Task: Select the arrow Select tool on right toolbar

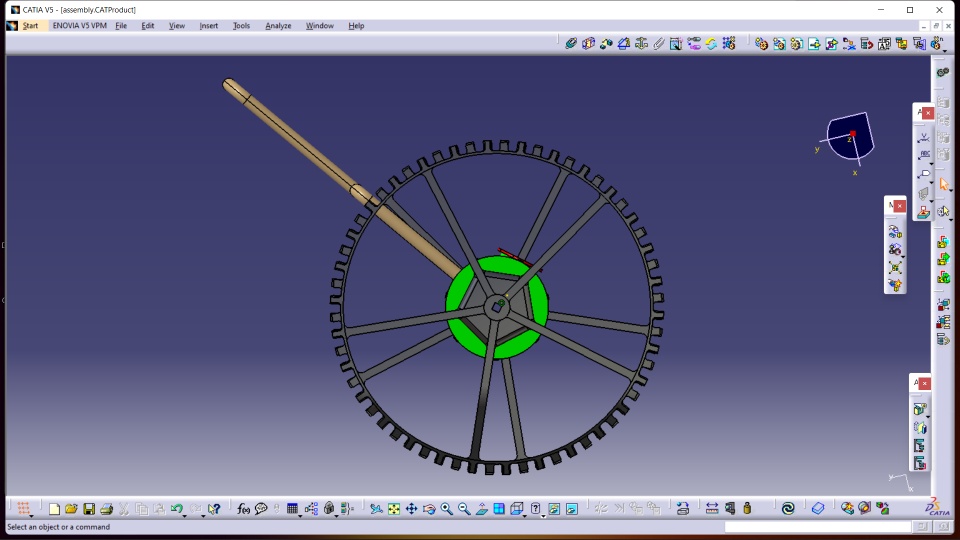Action: (x=943, y=185)
